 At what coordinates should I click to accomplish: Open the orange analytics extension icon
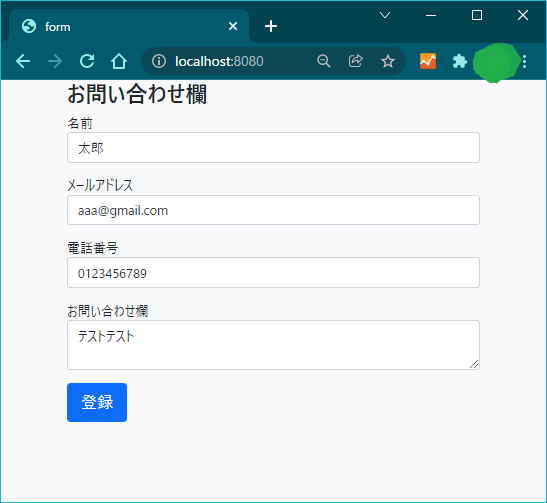point(428,61)
